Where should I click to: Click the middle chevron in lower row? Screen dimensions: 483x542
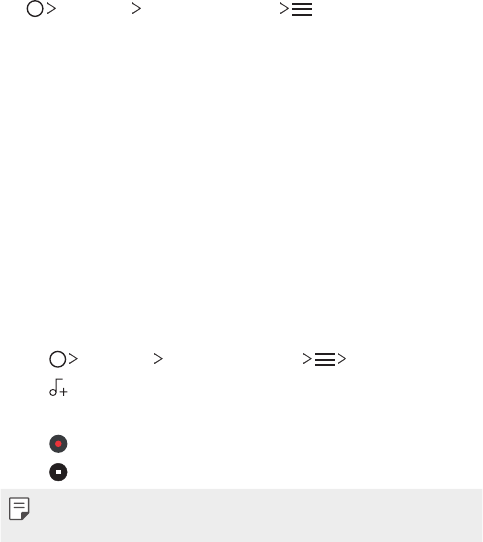(158, 359)
